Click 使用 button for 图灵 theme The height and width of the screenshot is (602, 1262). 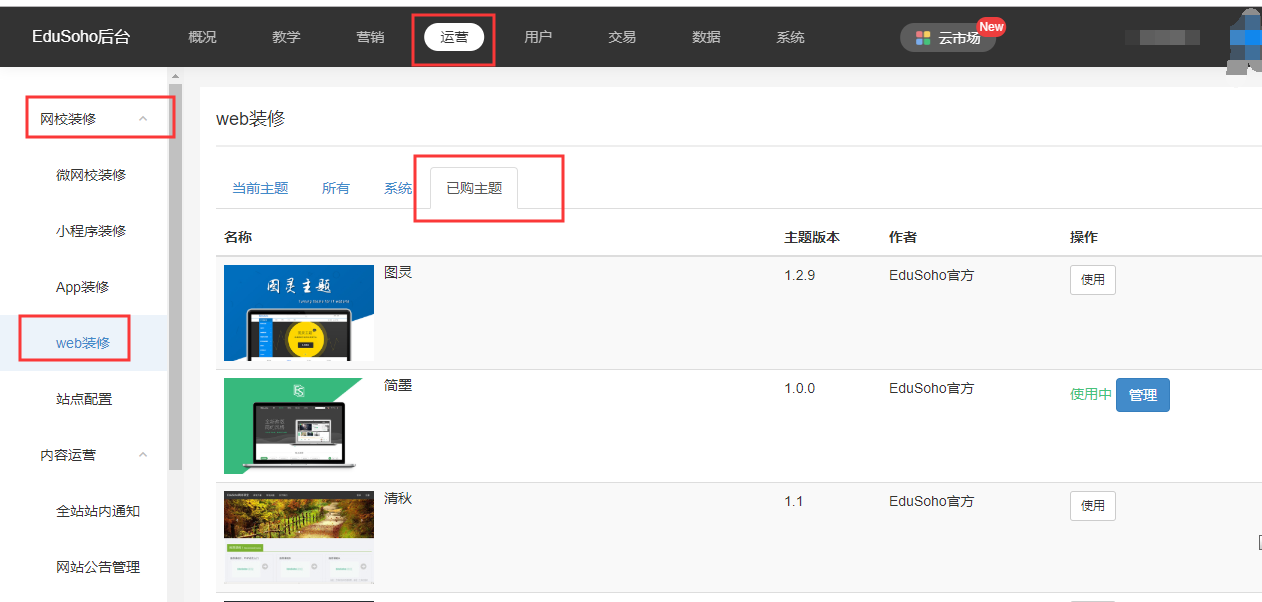coord(1092,280)
